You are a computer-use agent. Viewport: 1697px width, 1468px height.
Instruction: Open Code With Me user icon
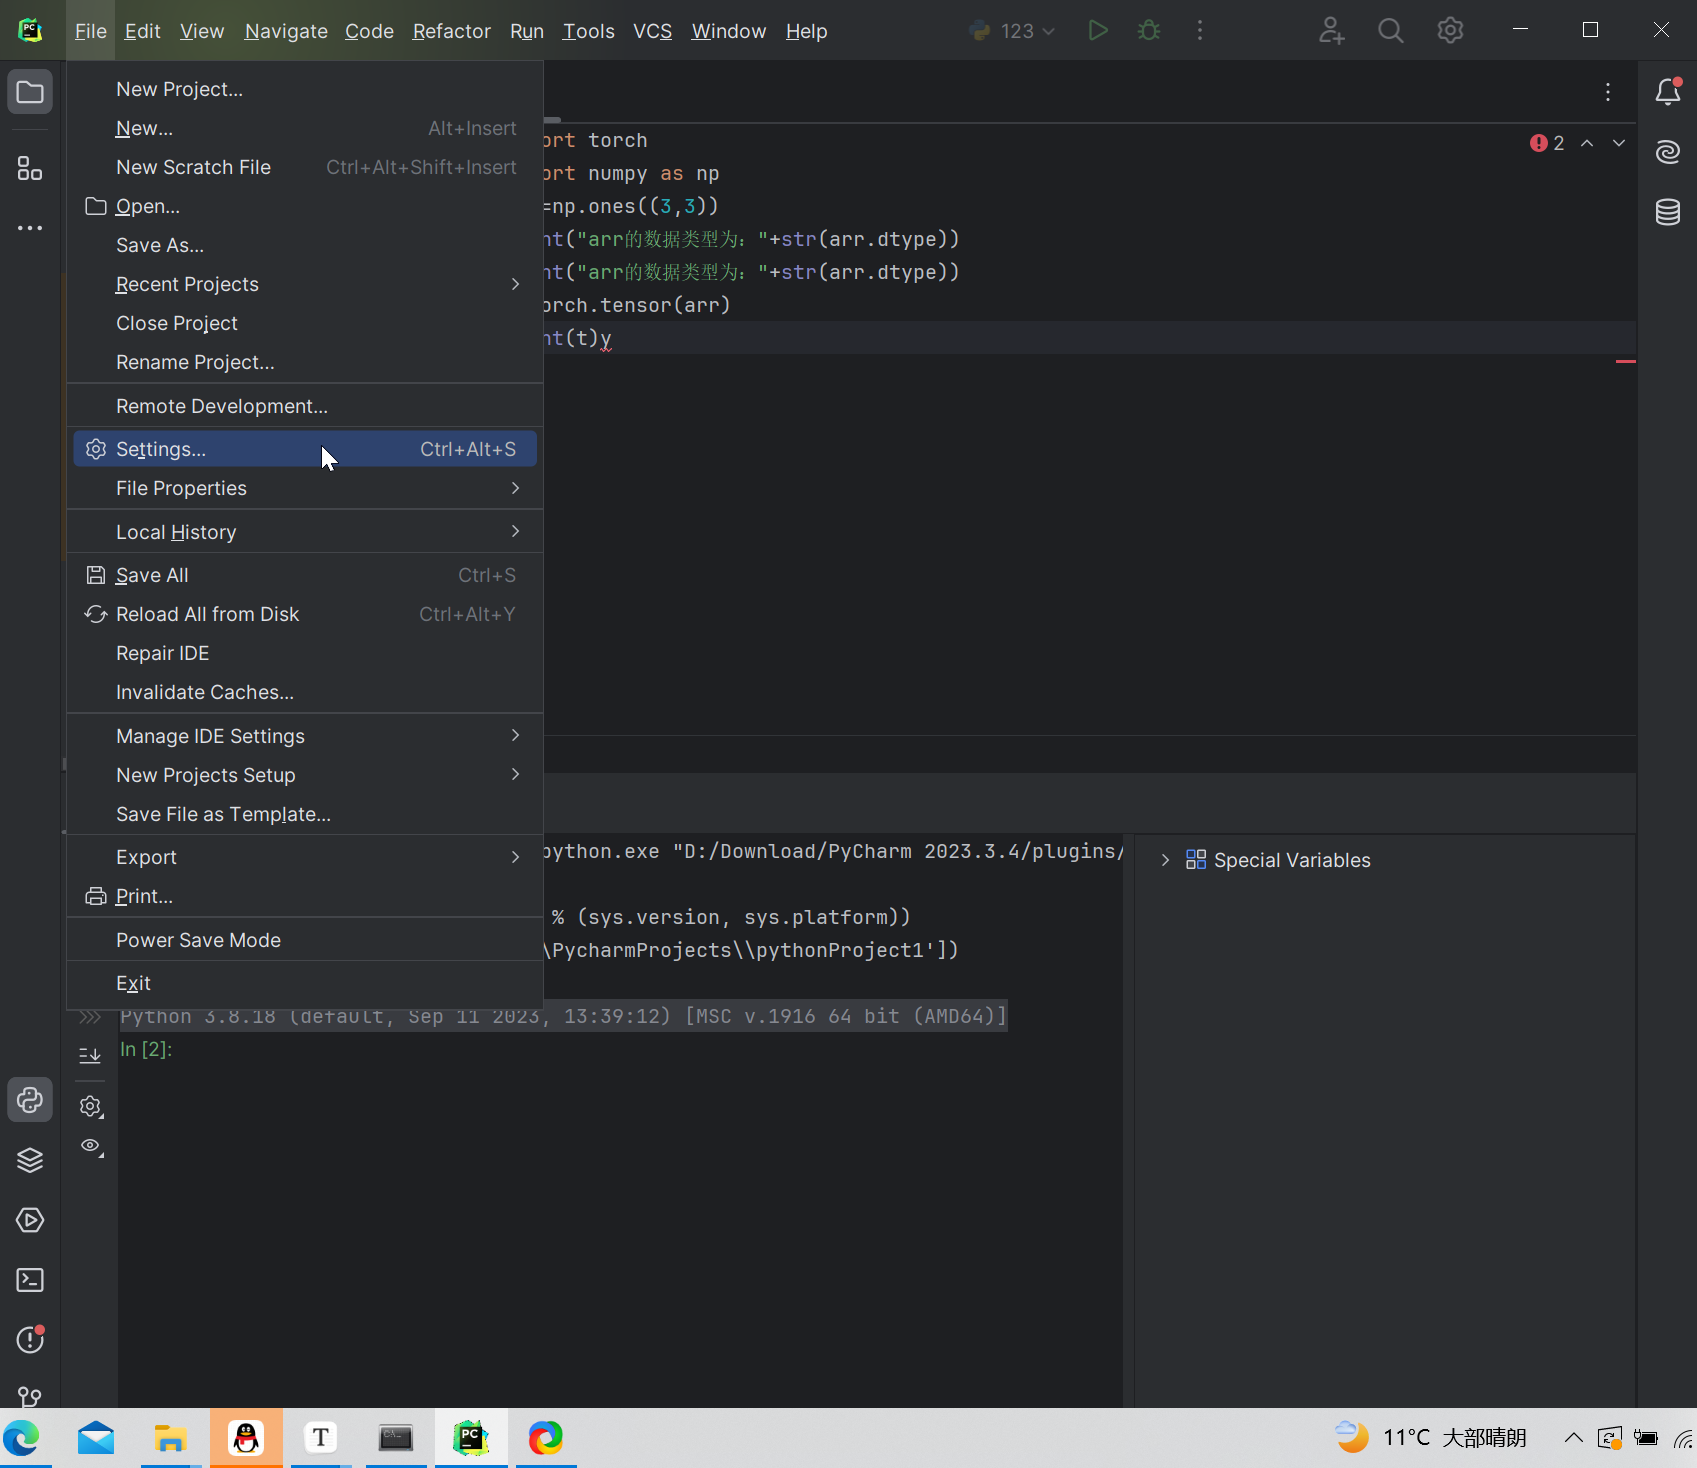click(1331, 31)
